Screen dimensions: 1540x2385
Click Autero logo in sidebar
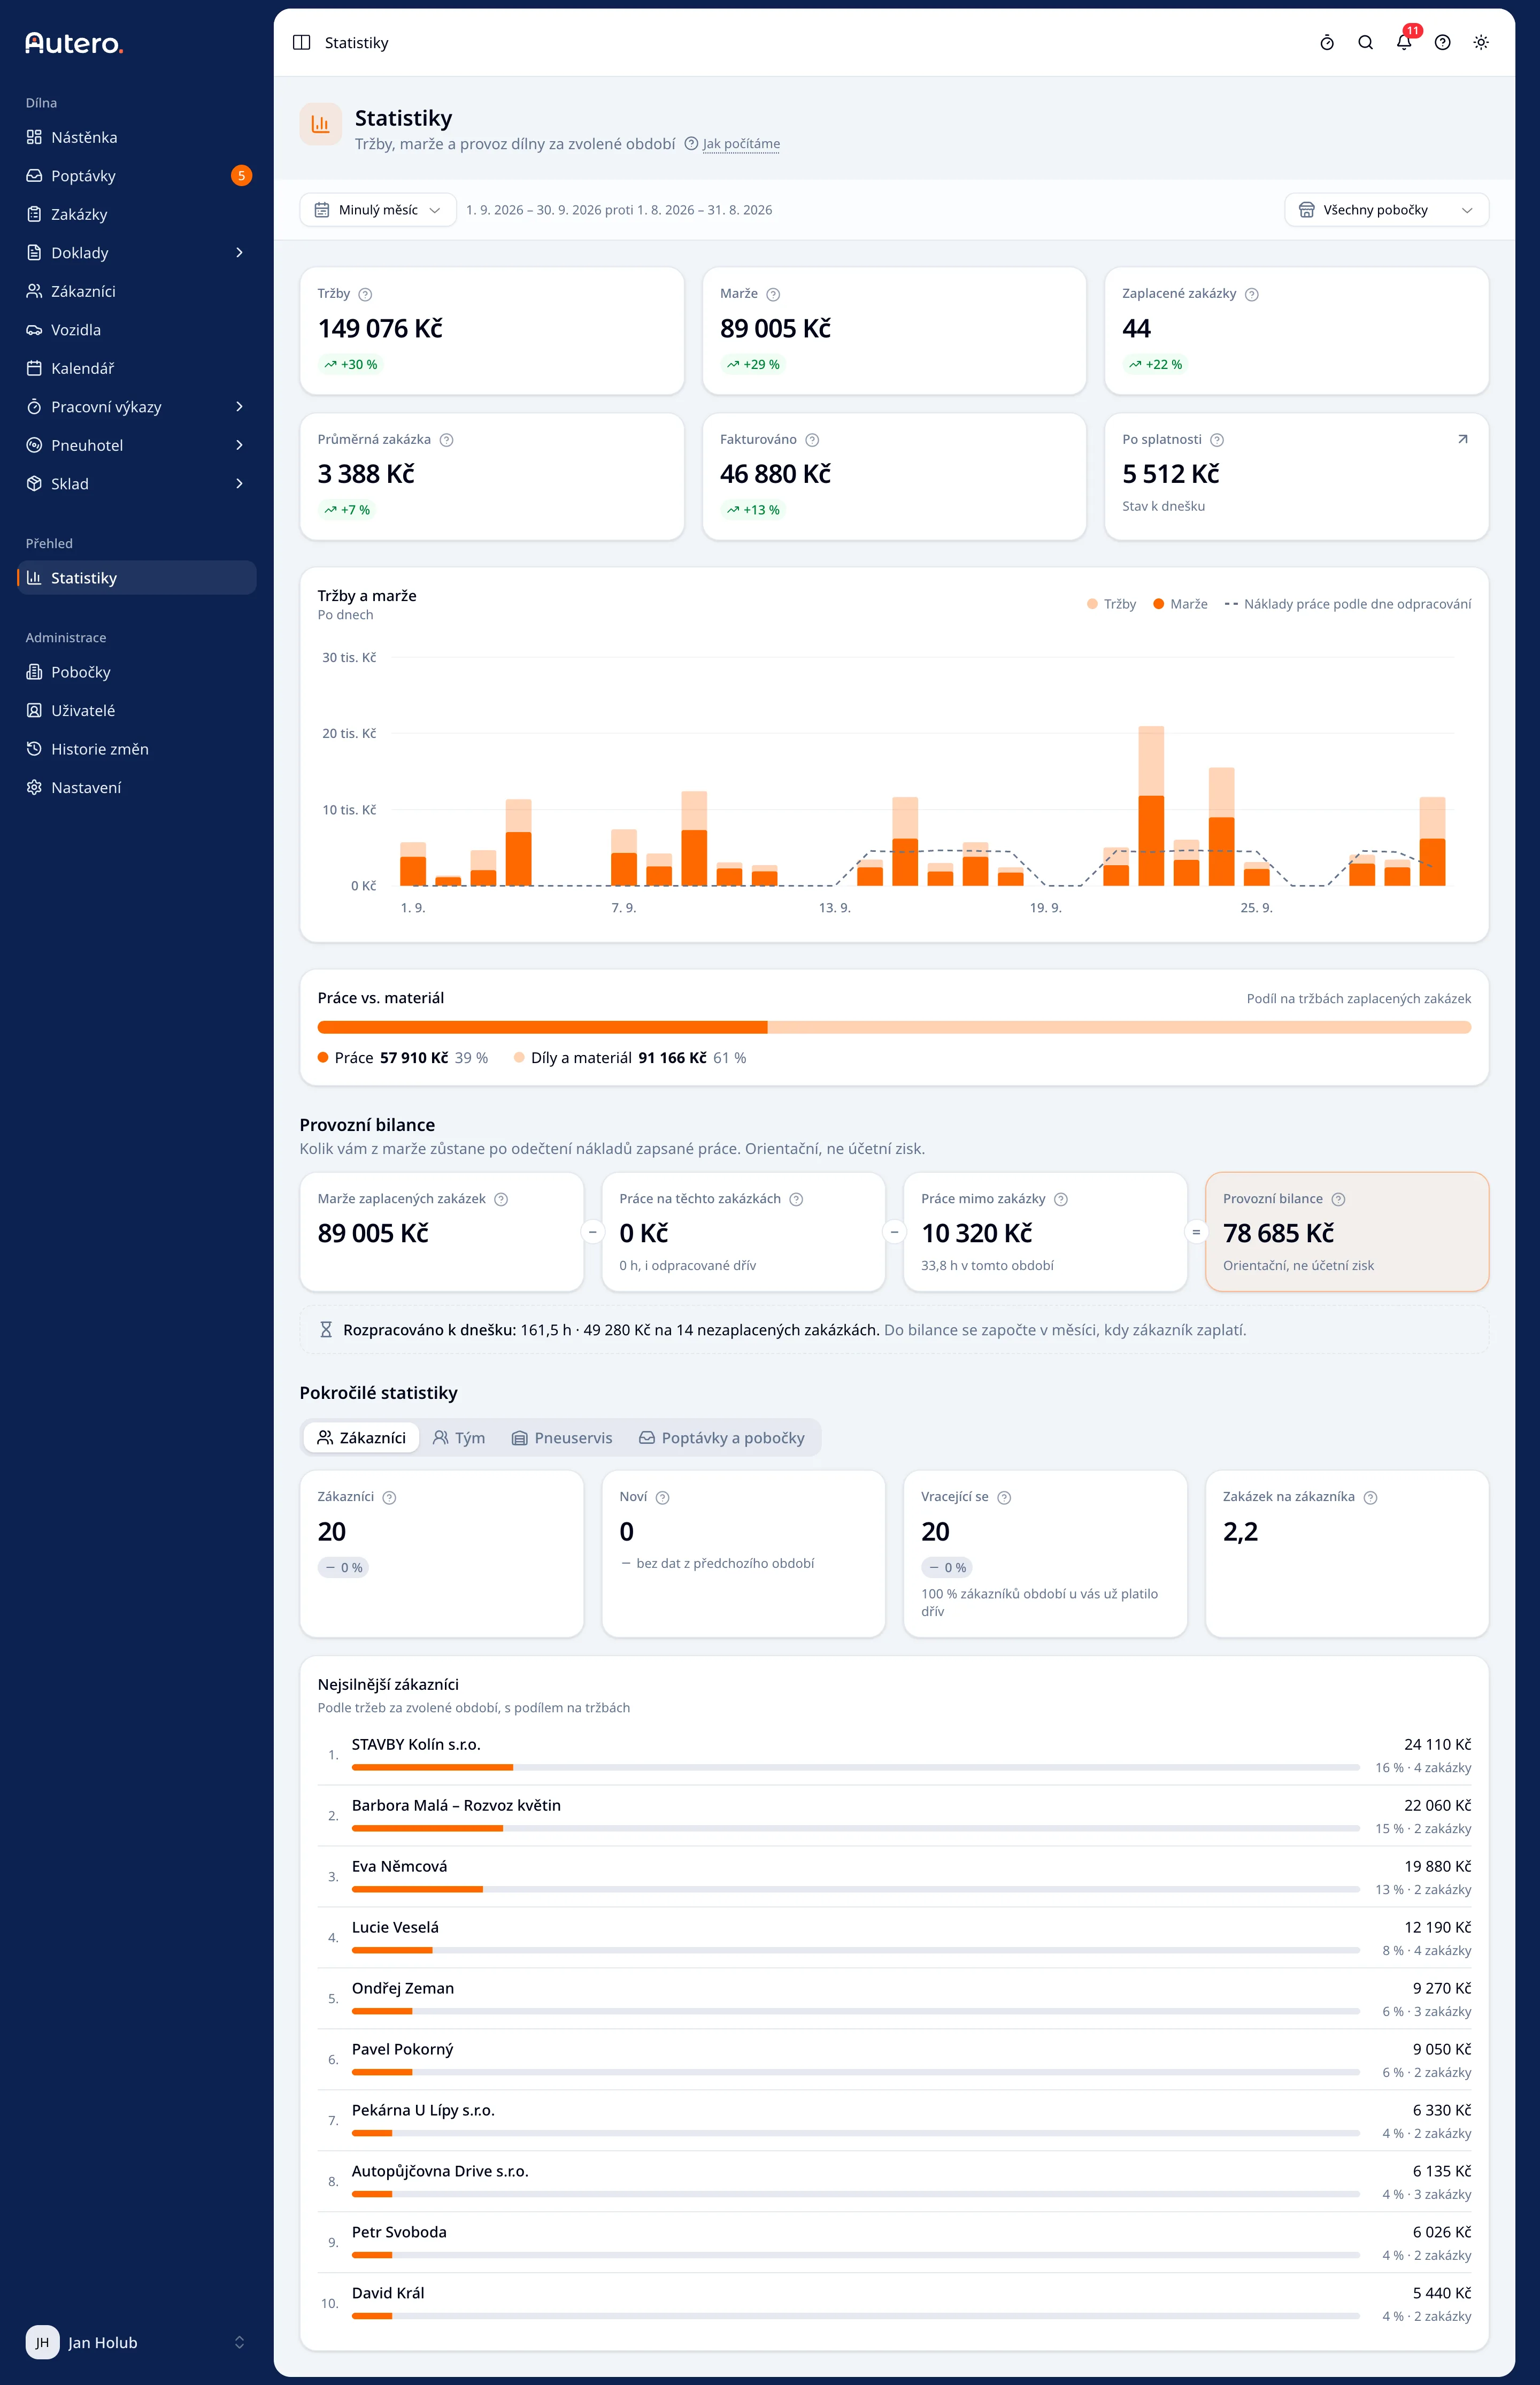(74, 43)
